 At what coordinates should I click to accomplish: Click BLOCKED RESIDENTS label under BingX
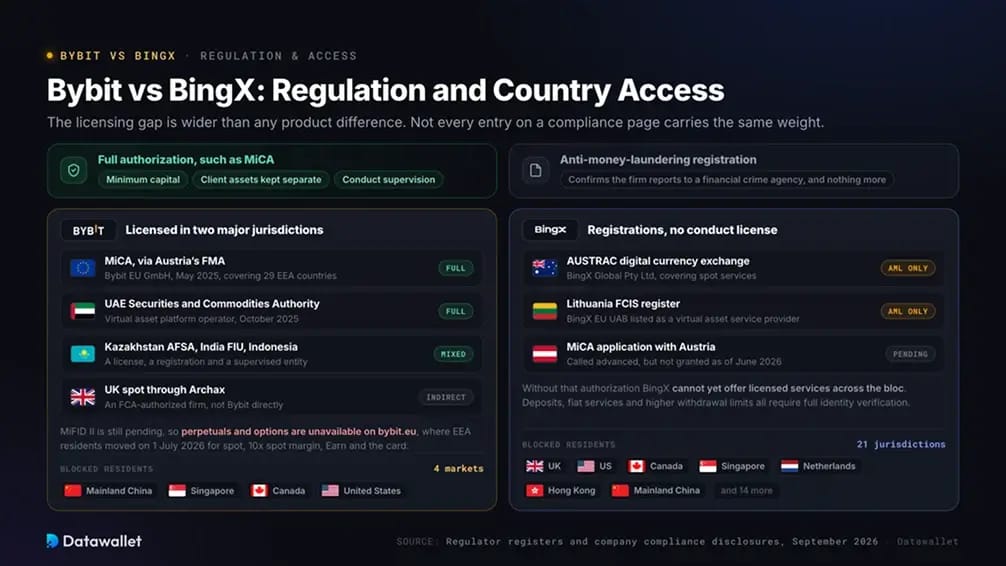tap(568, 445)
